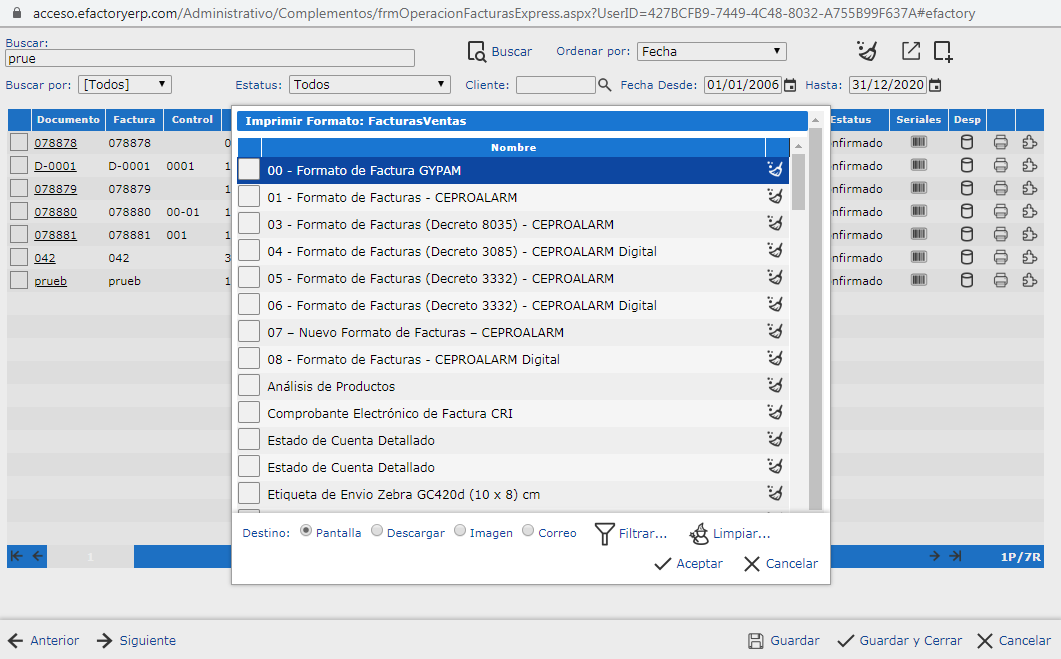Click broom icon for Análisis de Productos

tap(775, 385)
